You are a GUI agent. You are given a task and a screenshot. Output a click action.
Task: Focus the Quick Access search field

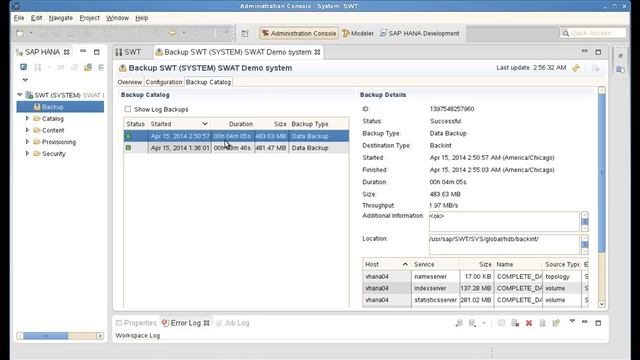pos(593,33)
